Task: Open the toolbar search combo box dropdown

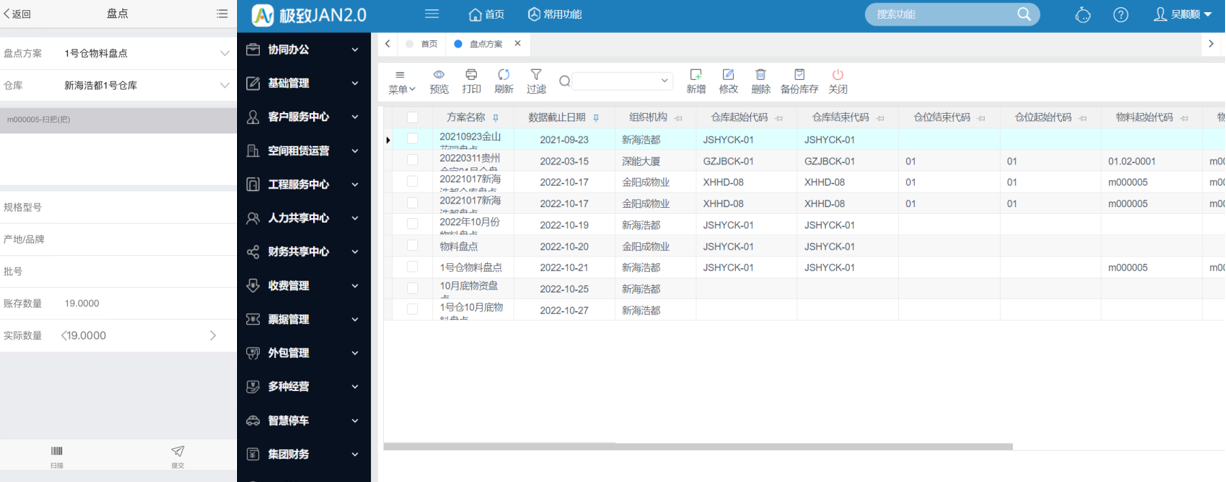Action: tap(666, 81)
